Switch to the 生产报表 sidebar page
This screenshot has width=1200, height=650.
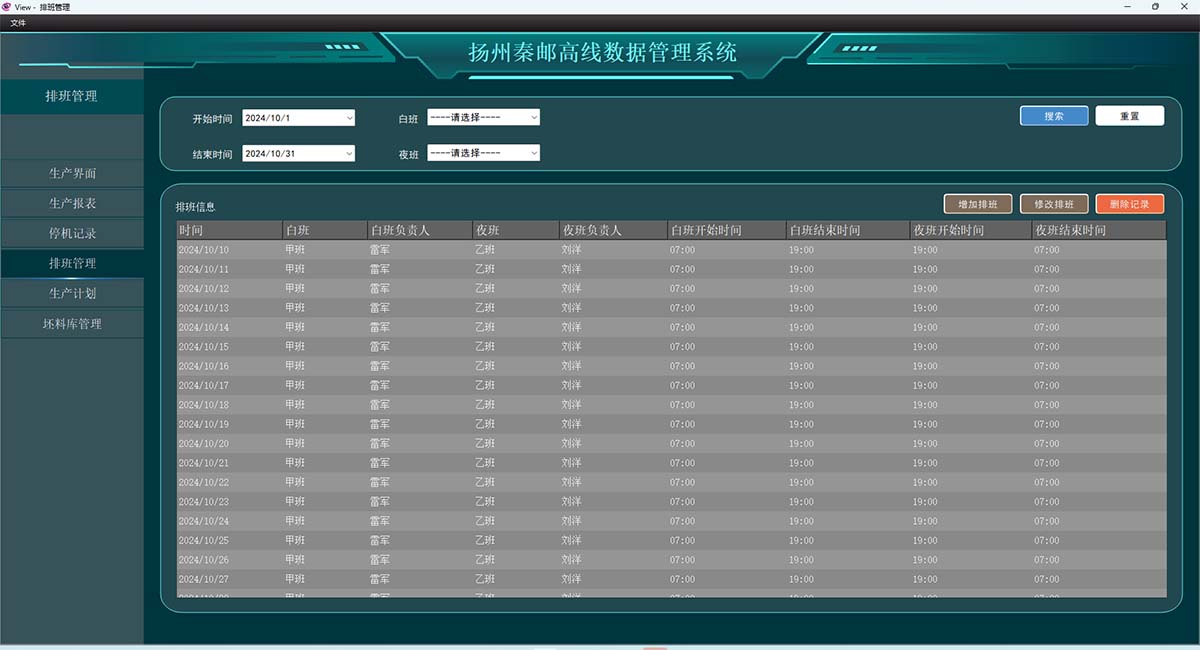pyautogui.click(x=72, y=203)
